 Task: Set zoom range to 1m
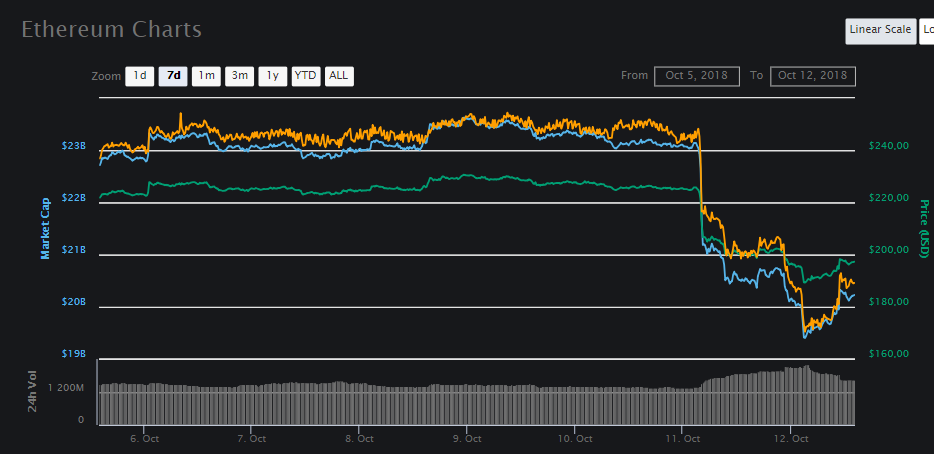click(207, 76)
